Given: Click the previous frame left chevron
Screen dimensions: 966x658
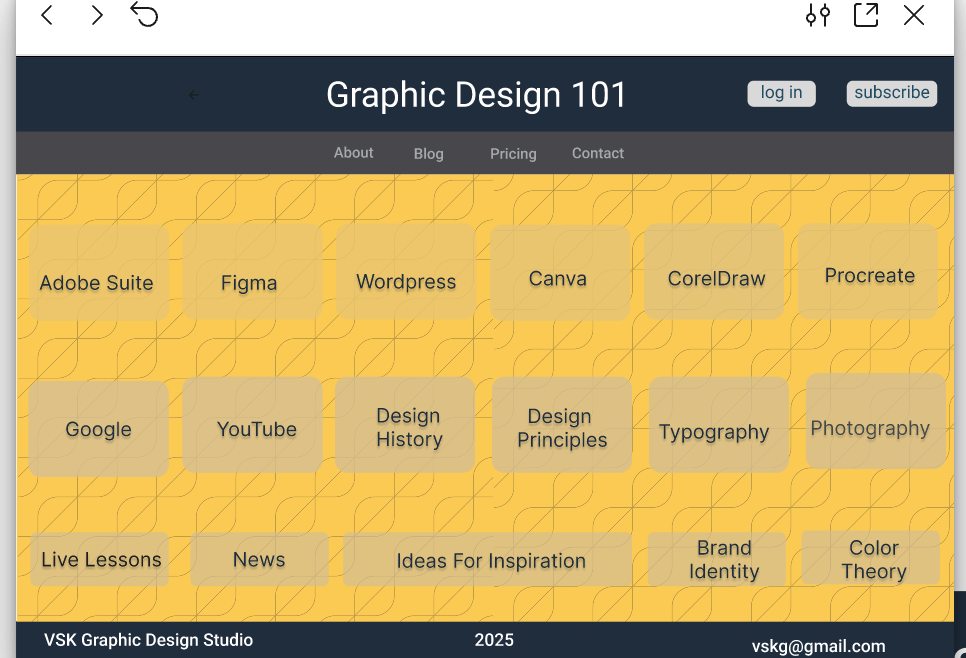Looking at the screenshot, I should (47, 15).
